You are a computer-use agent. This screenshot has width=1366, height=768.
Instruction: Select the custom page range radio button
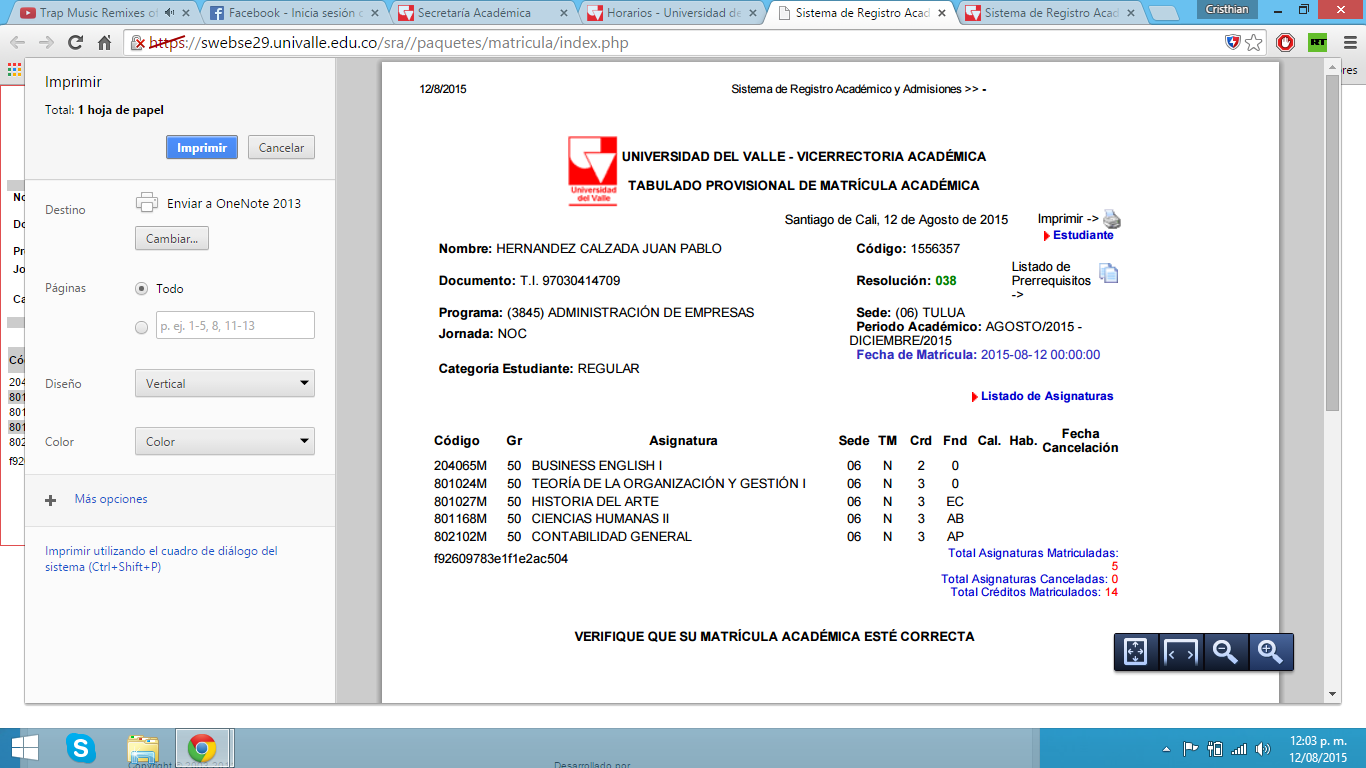141,326
